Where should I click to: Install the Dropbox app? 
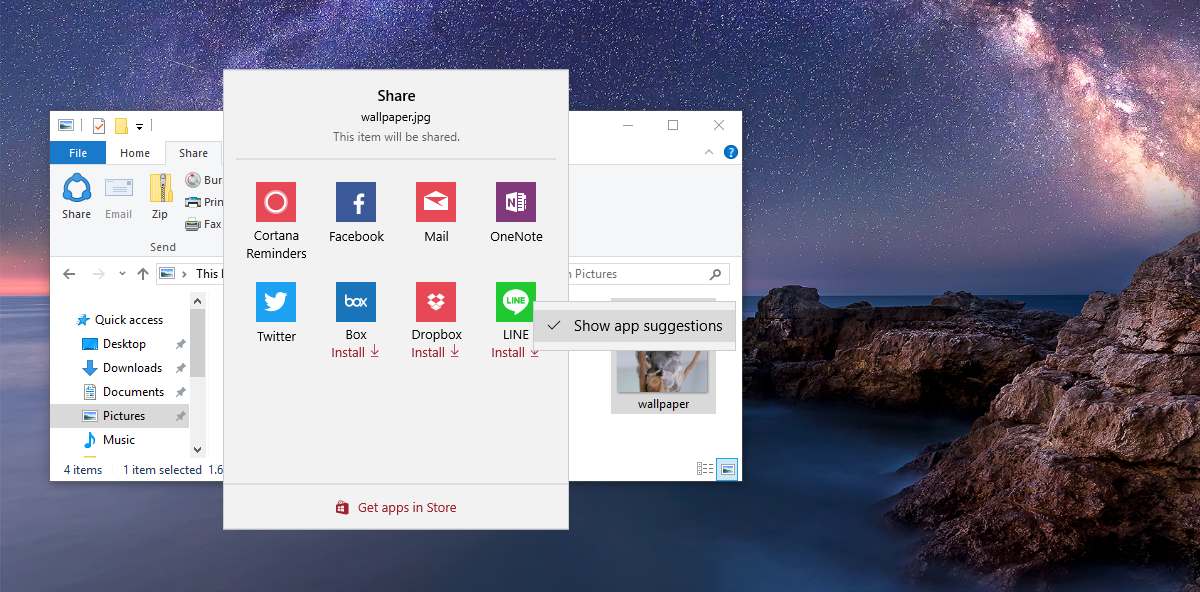point(436,352)
